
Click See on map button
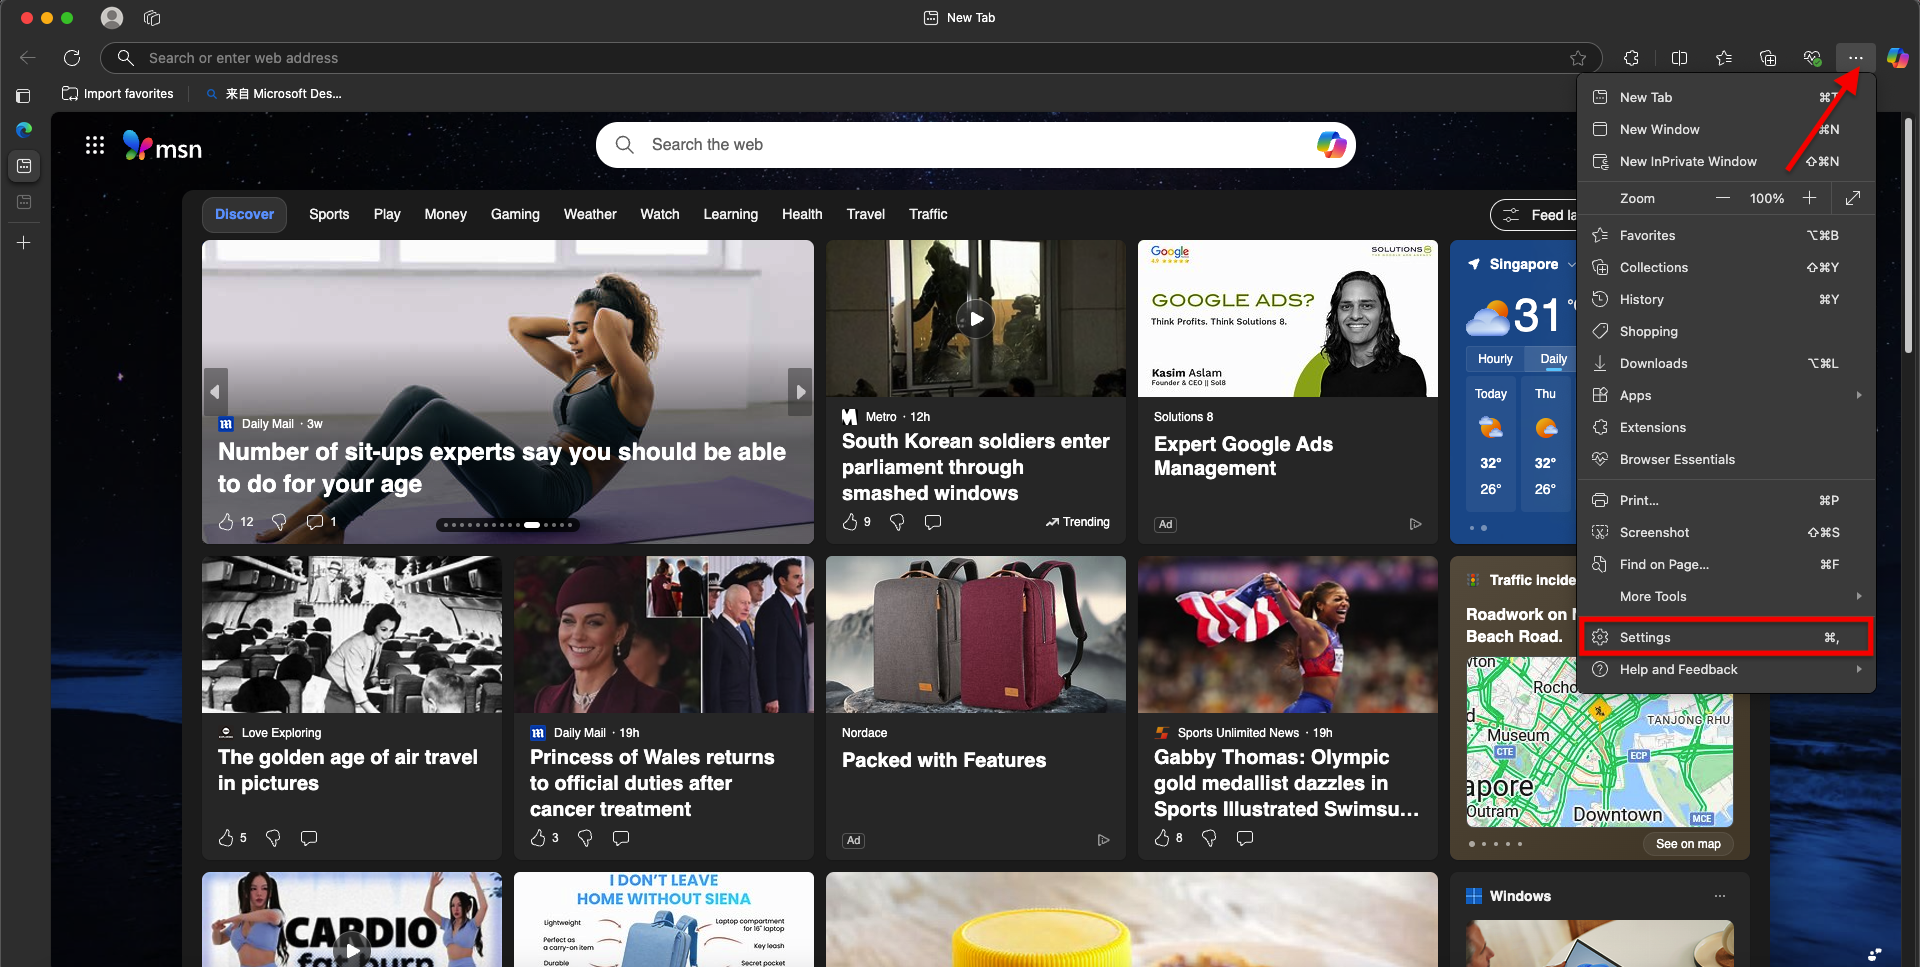click(x=1688, y=844)
